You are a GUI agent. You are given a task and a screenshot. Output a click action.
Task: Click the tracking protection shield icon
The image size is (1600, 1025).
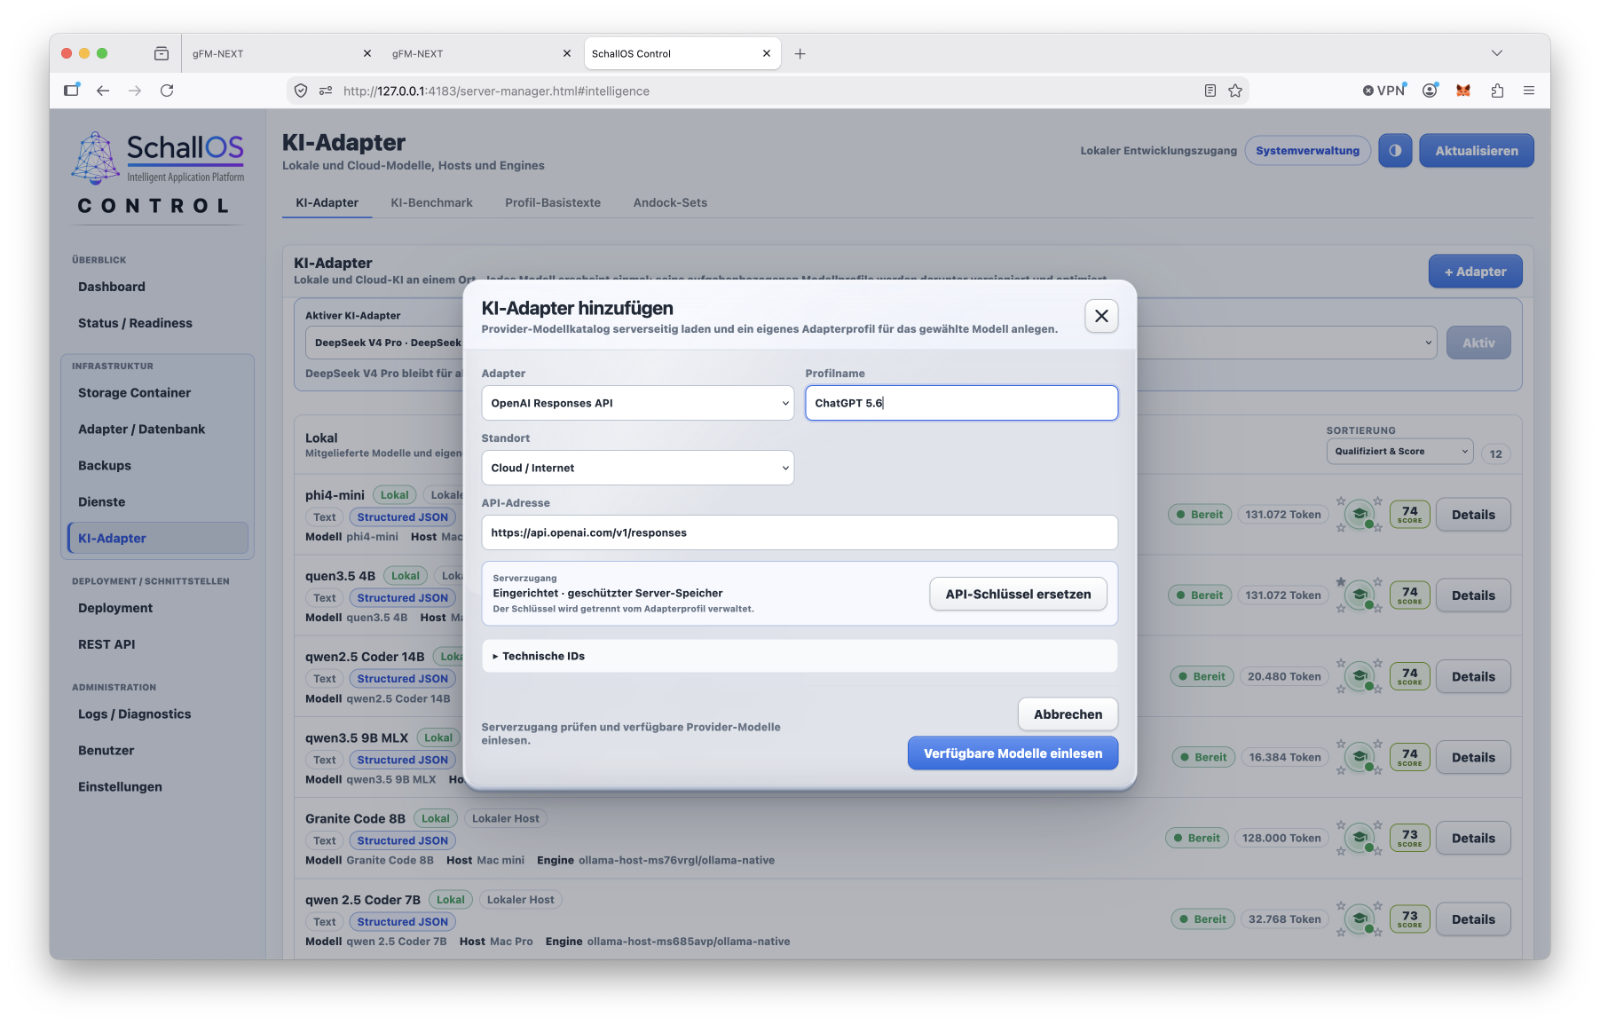pyautogui.click(x=300, y=91)
